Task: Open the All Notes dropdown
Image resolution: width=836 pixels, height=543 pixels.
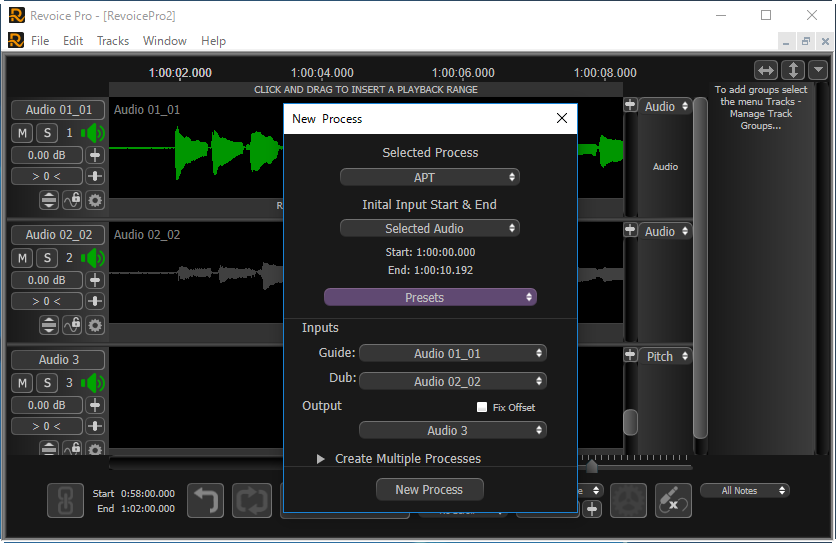Action: point(745,490)
